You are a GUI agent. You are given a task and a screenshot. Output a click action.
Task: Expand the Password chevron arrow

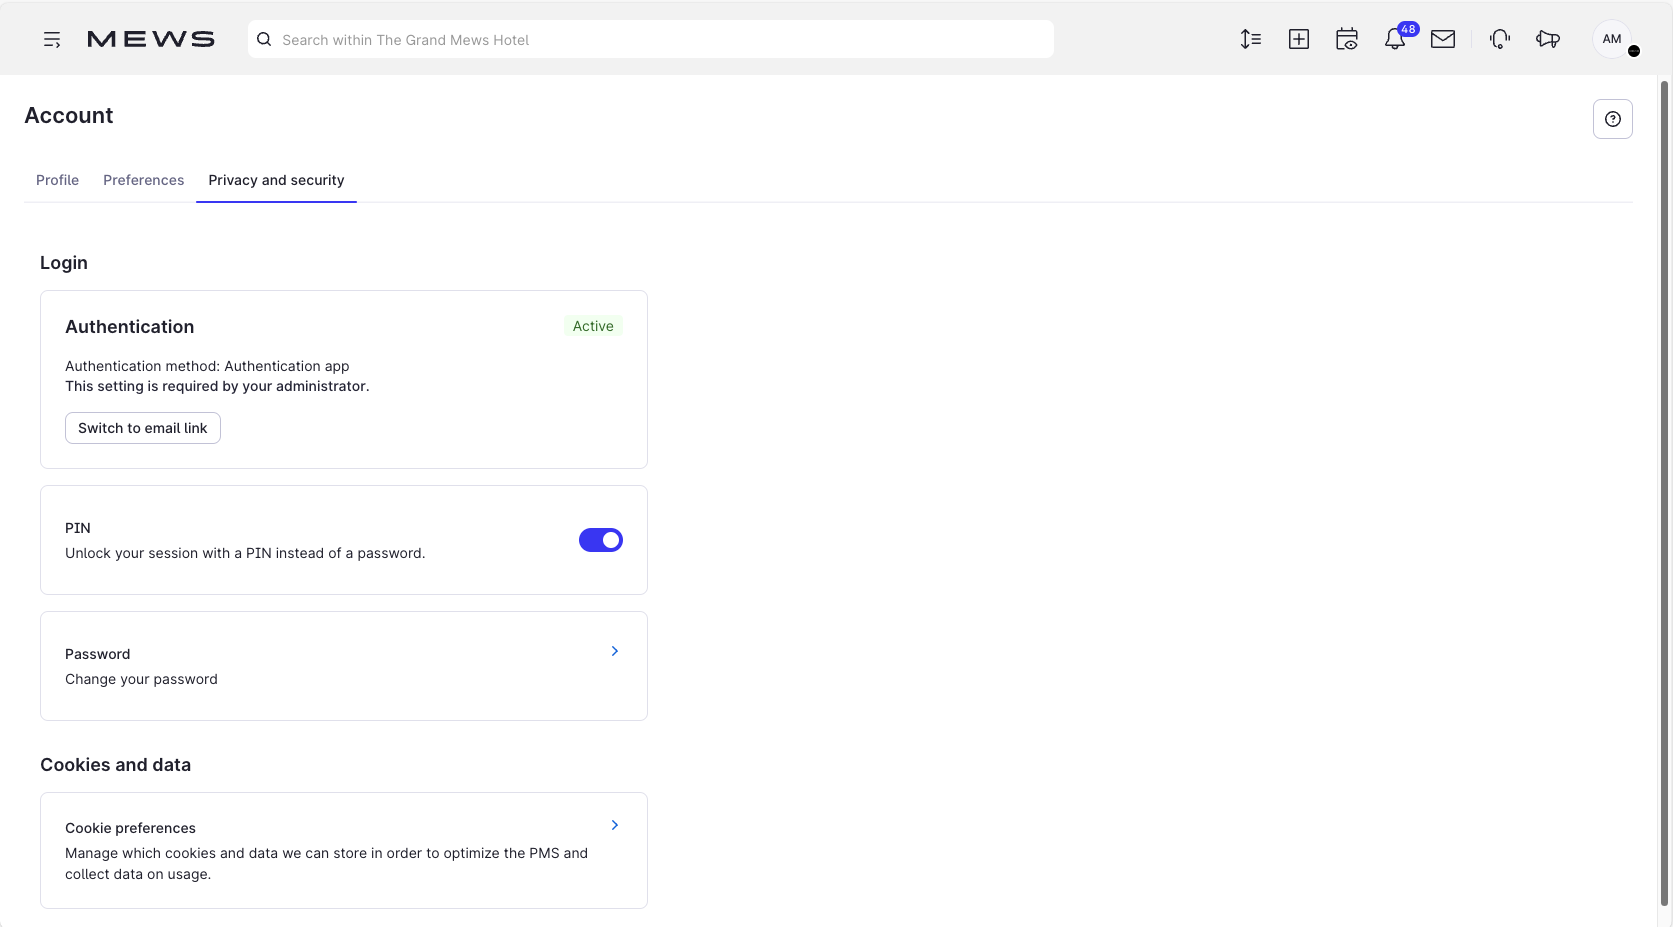click(615, 651)
